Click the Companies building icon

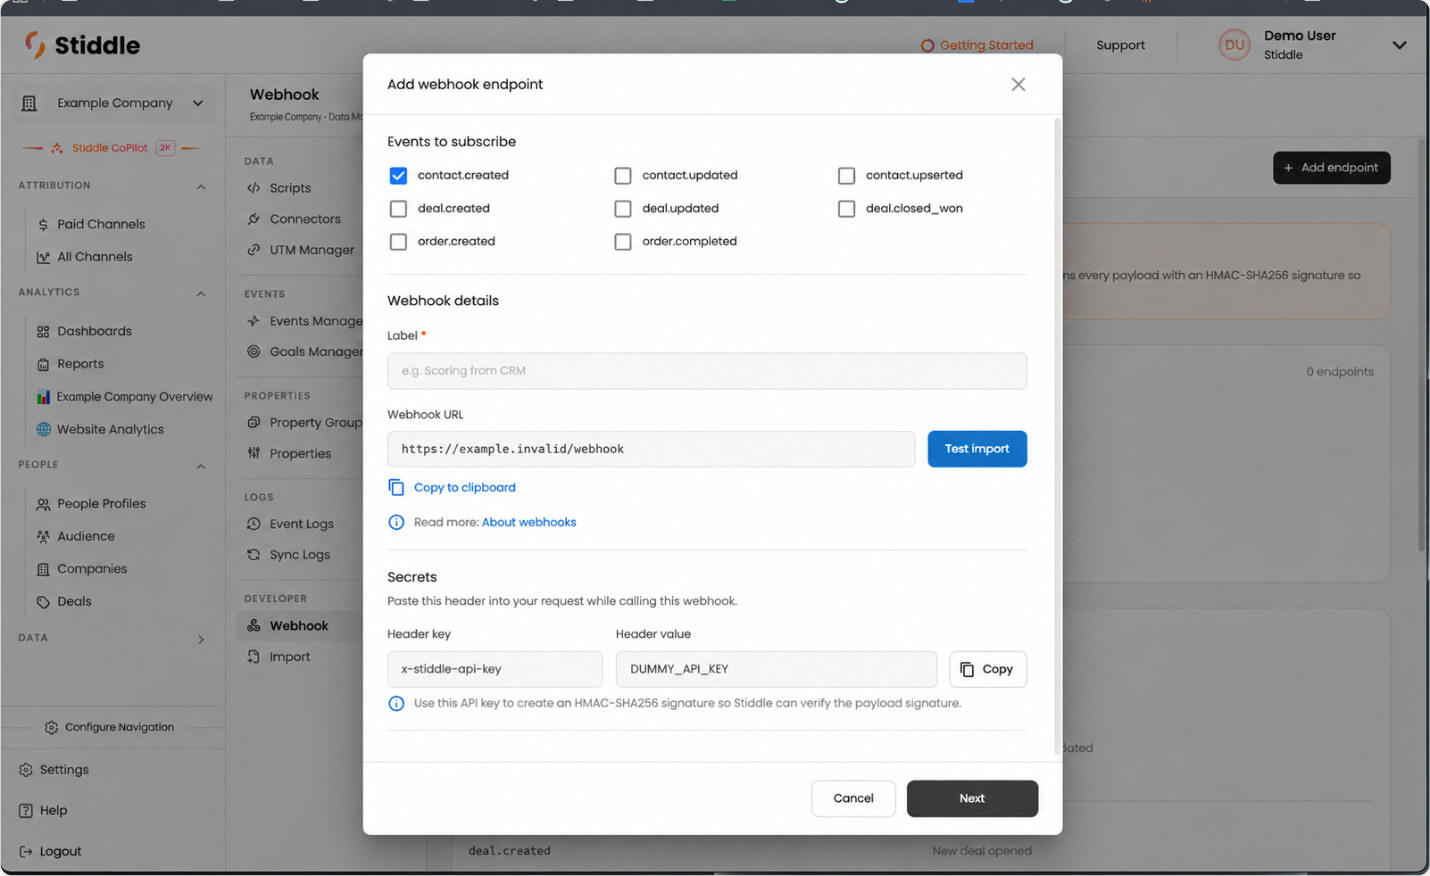click(x=43, y=570)
